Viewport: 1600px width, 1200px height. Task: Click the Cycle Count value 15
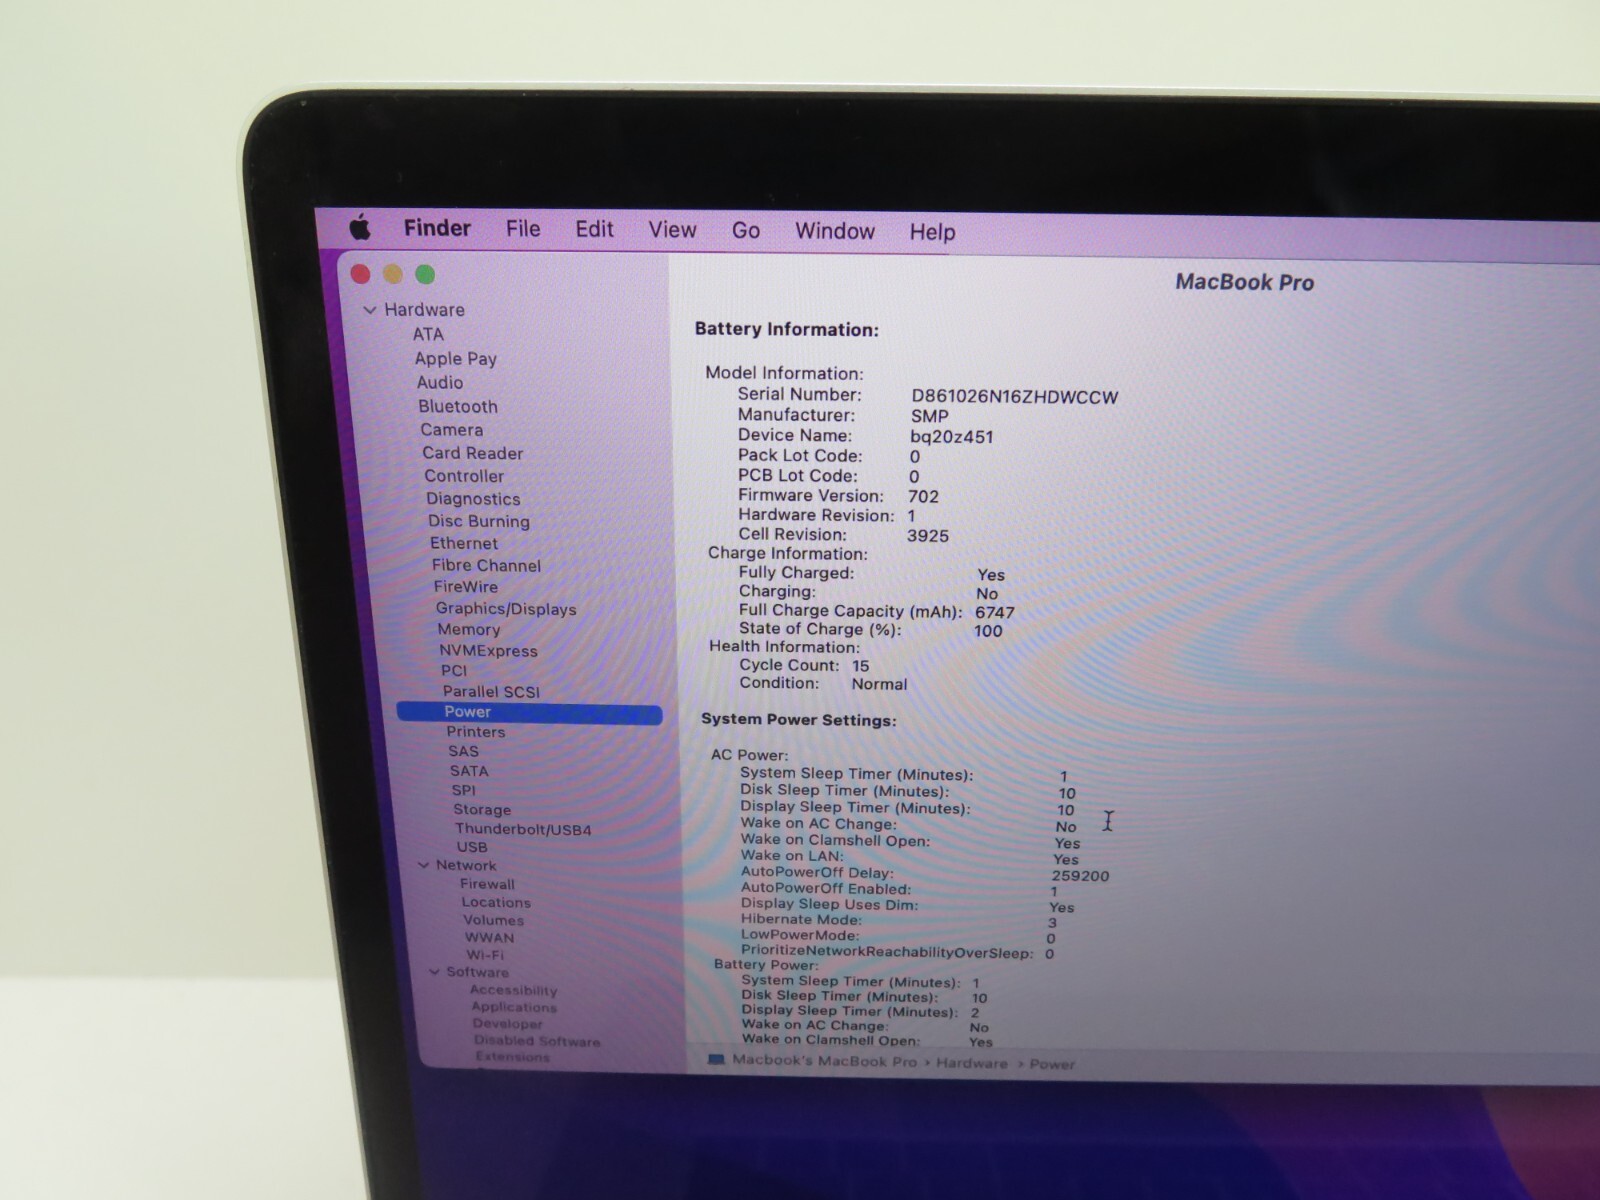(x=861, y=666)
